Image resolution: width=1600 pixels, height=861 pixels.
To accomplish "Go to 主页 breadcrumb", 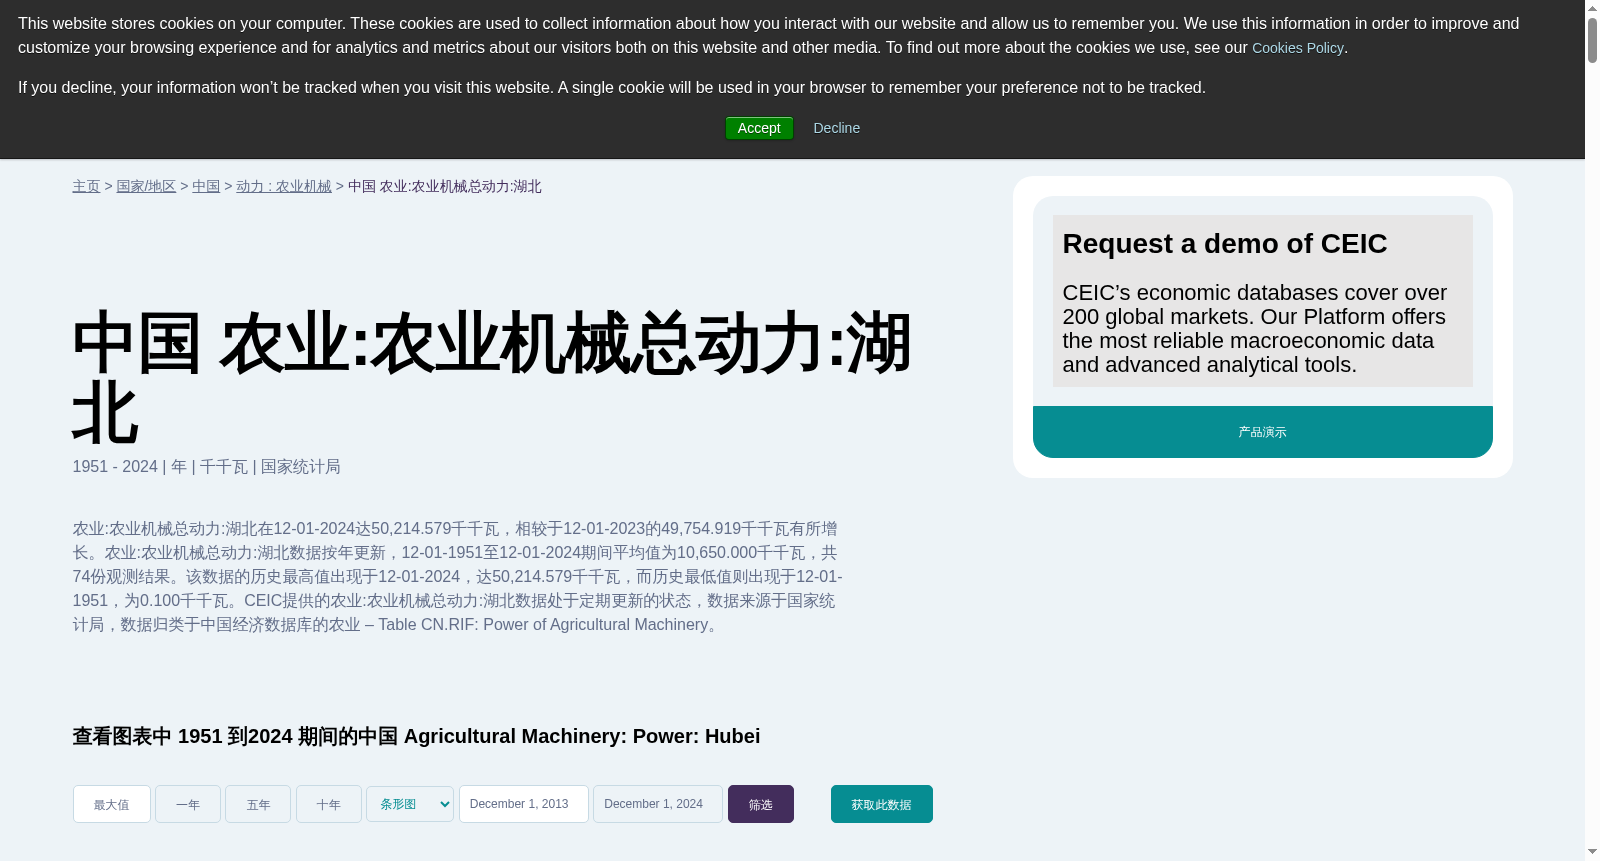I will click(x=86, y=186).
